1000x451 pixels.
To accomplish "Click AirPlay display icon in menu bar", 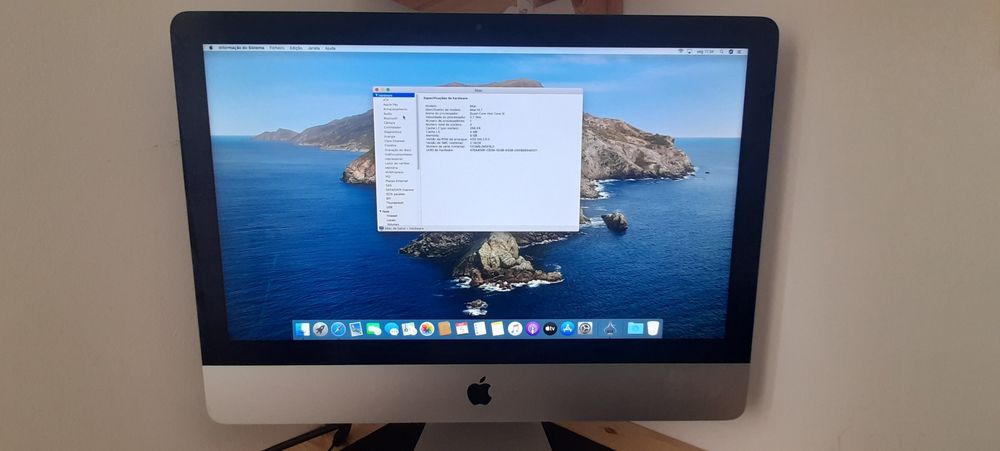I will (689, 51).
